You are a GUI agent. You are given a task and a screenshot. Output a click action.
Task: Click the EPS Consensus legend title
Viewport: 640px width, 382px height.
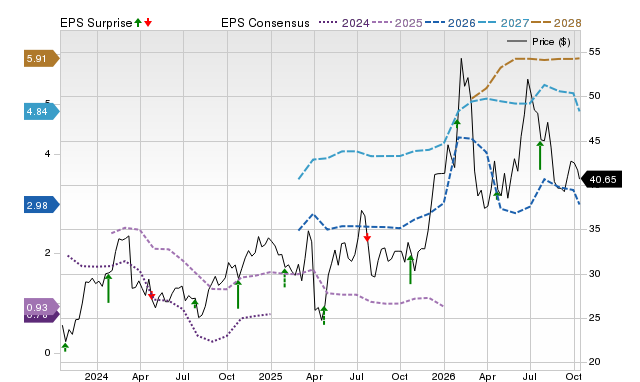click(x=265, y=23)
